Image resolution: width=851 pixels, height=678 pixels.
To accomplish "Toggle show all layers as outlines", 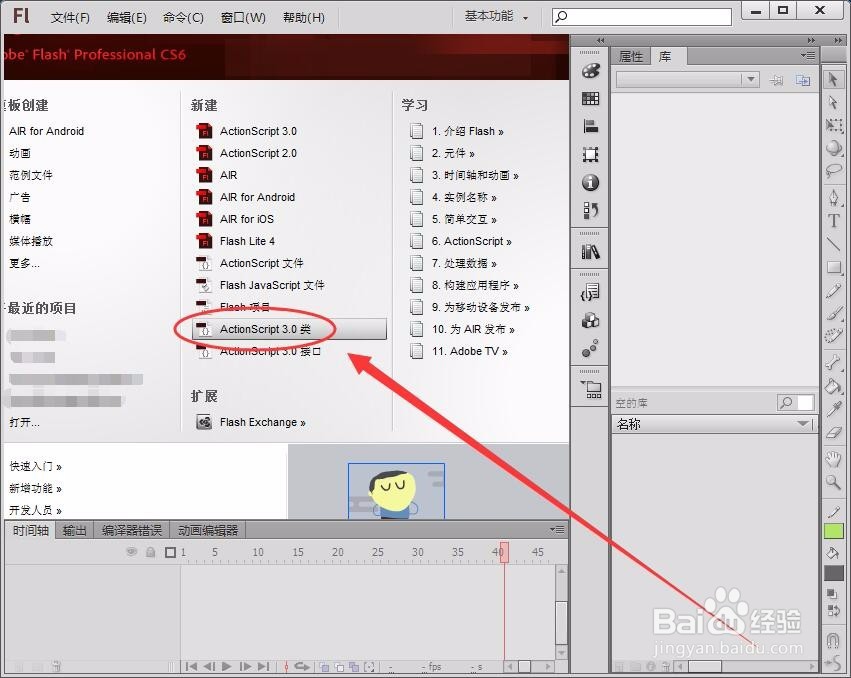I will [170, 552].
